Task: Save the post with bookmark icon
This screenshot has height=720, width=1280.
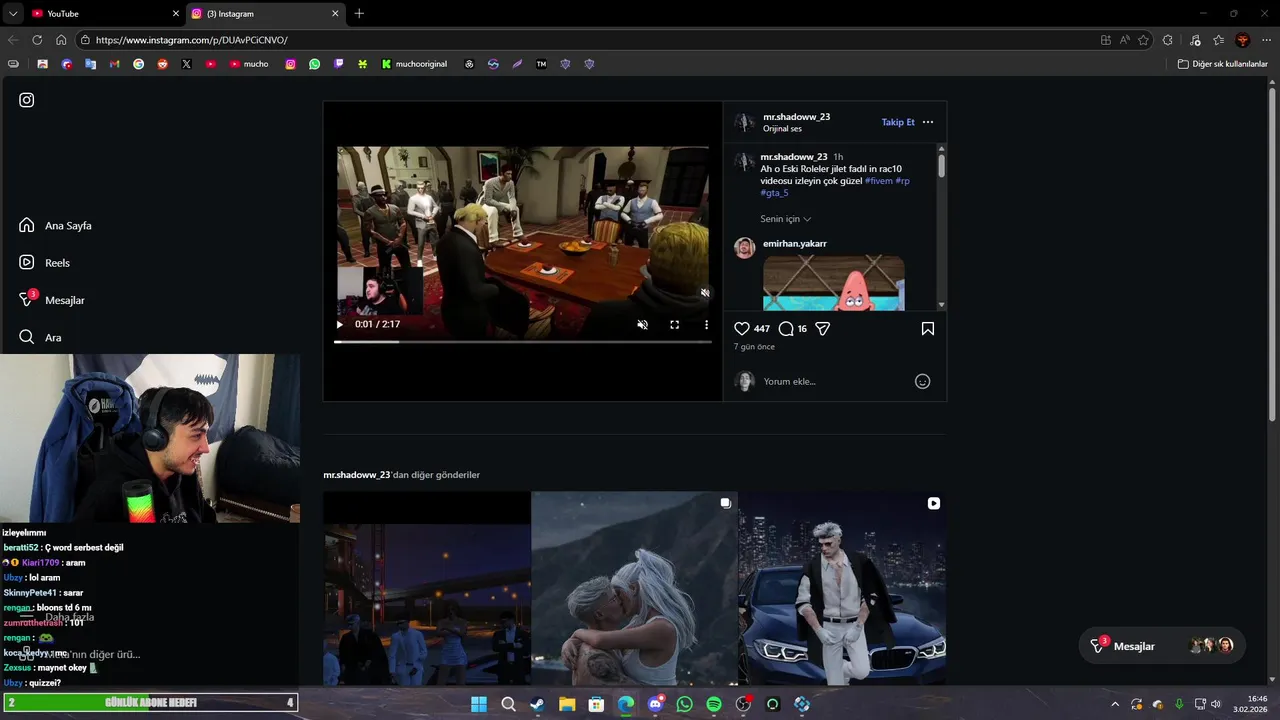Action: click(928, 328)
